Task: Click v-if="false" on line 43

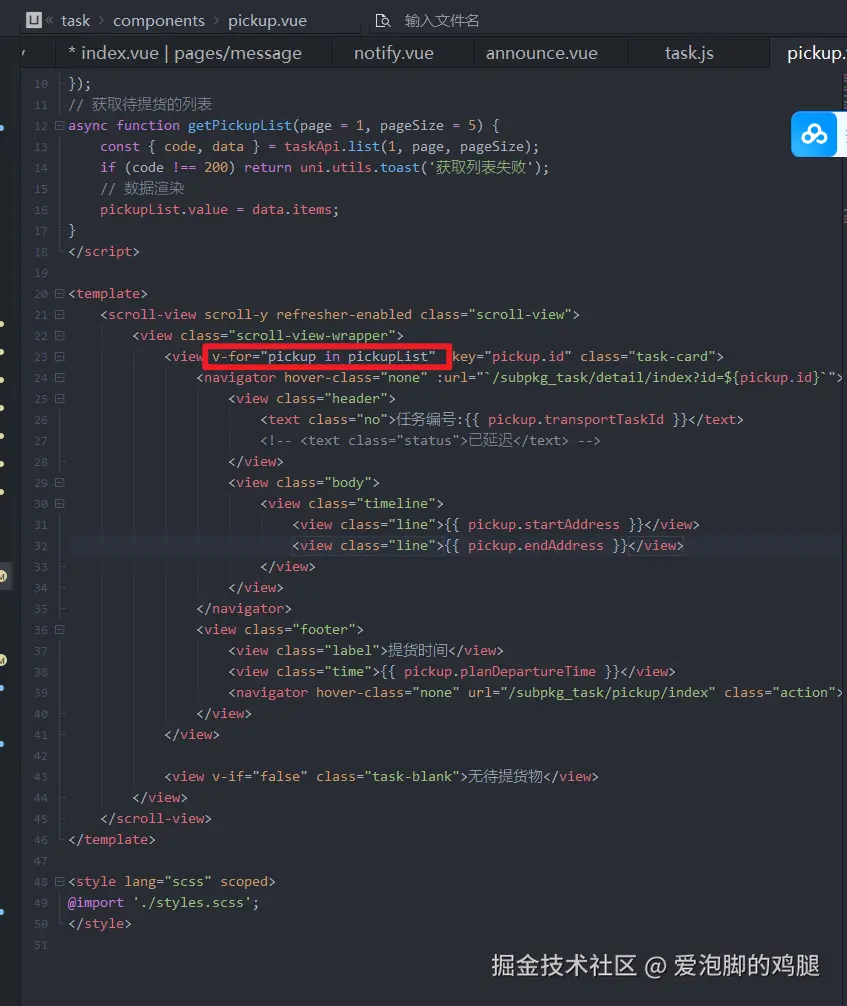Action: pyautogui.click(x=259, y=776)
